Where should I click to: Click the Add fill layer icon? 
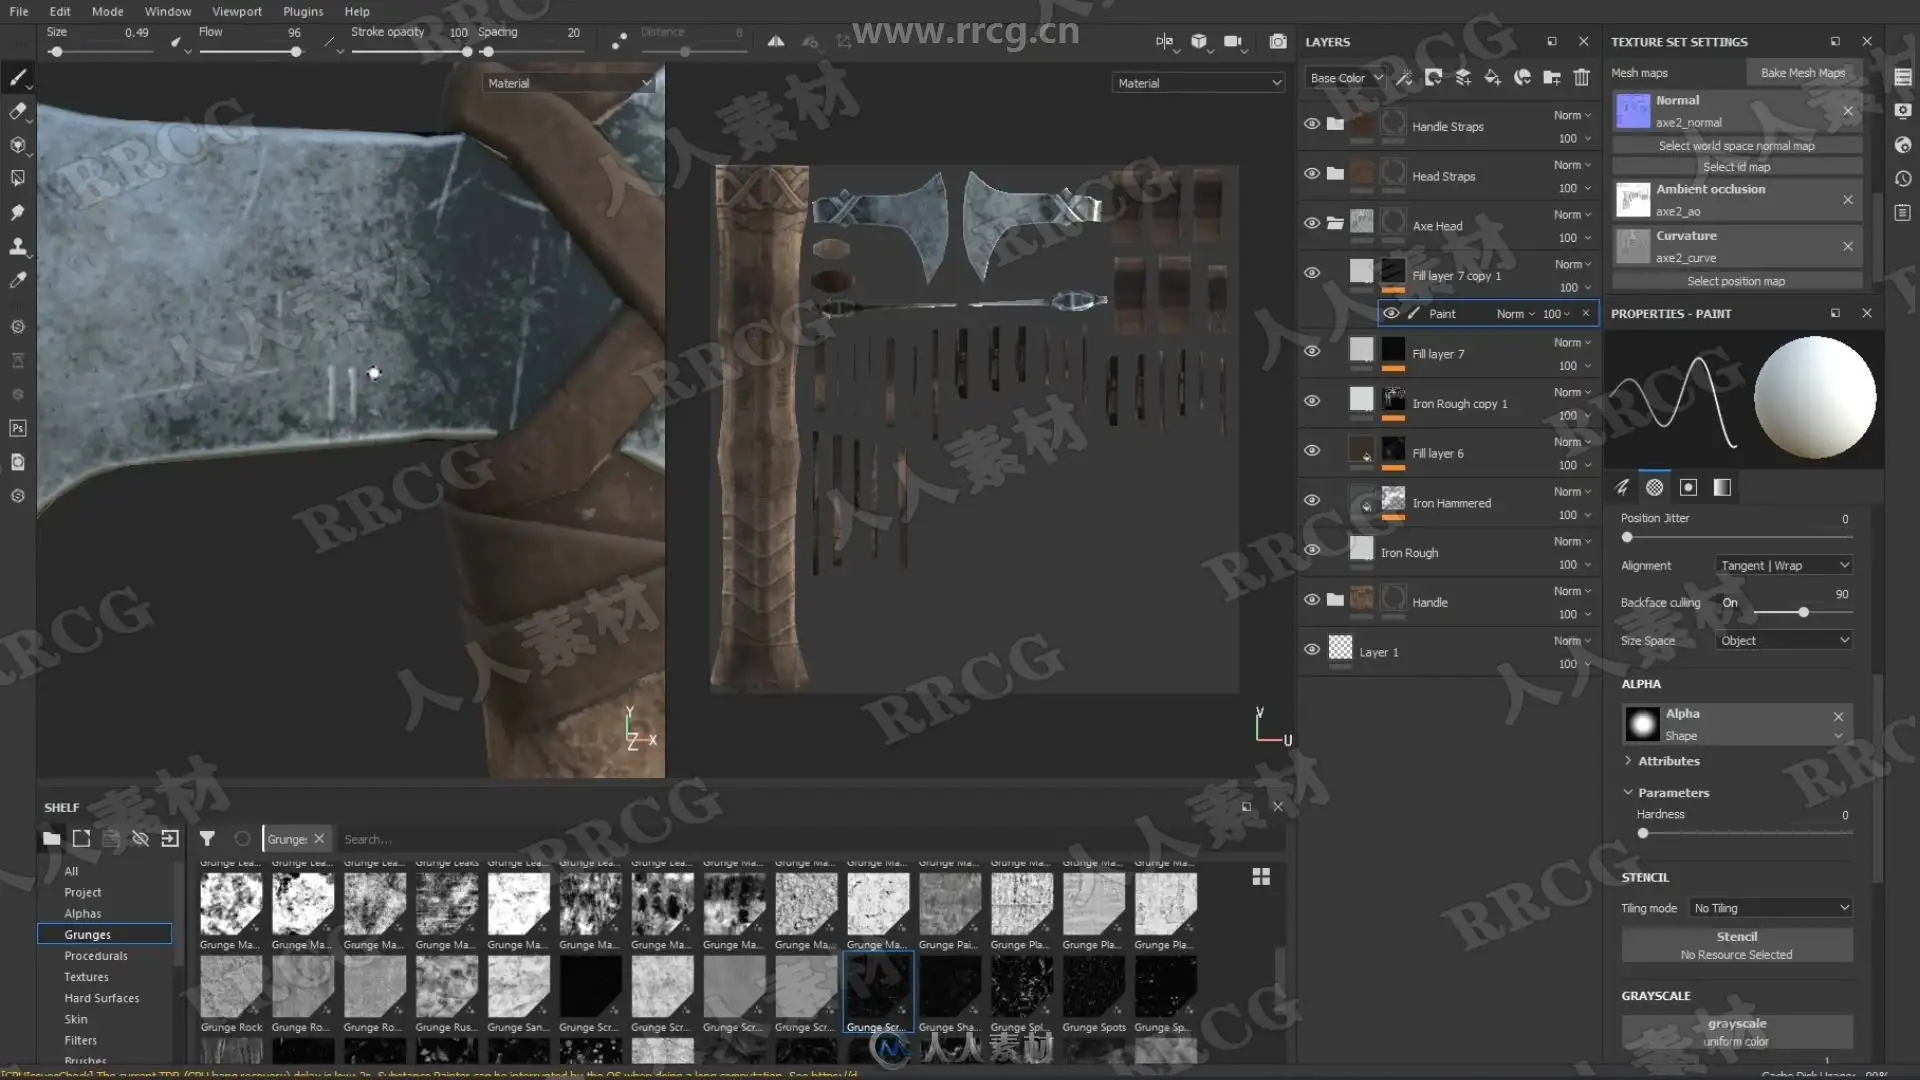(x=1492, y=78)
